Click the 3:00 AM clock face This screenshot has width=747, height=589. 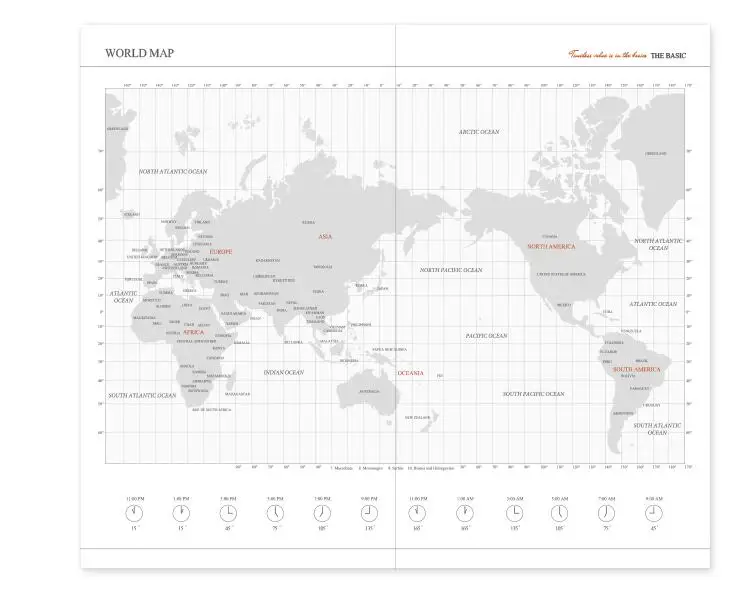[x=515, y=513]
